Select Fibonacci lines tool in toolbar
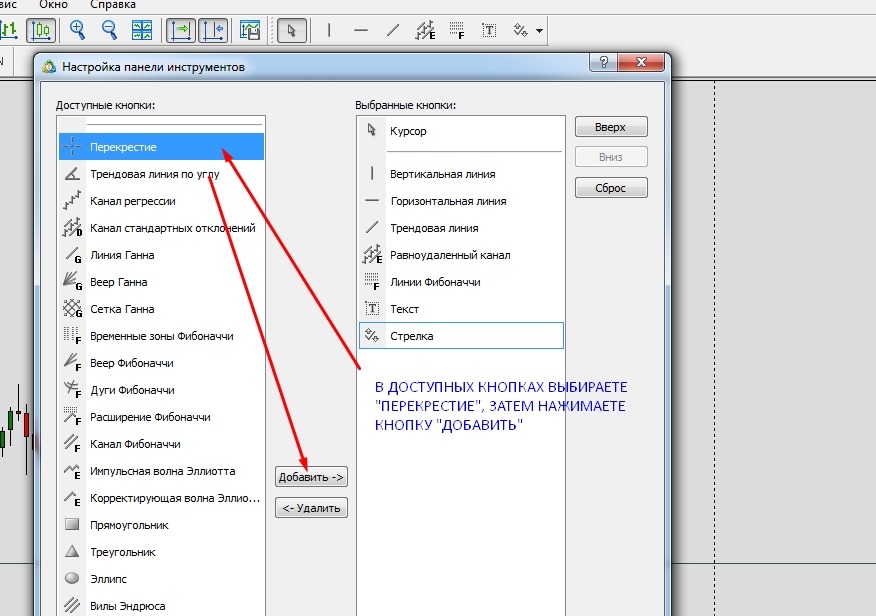Screen dimensions: 876x616 point(457,30)
